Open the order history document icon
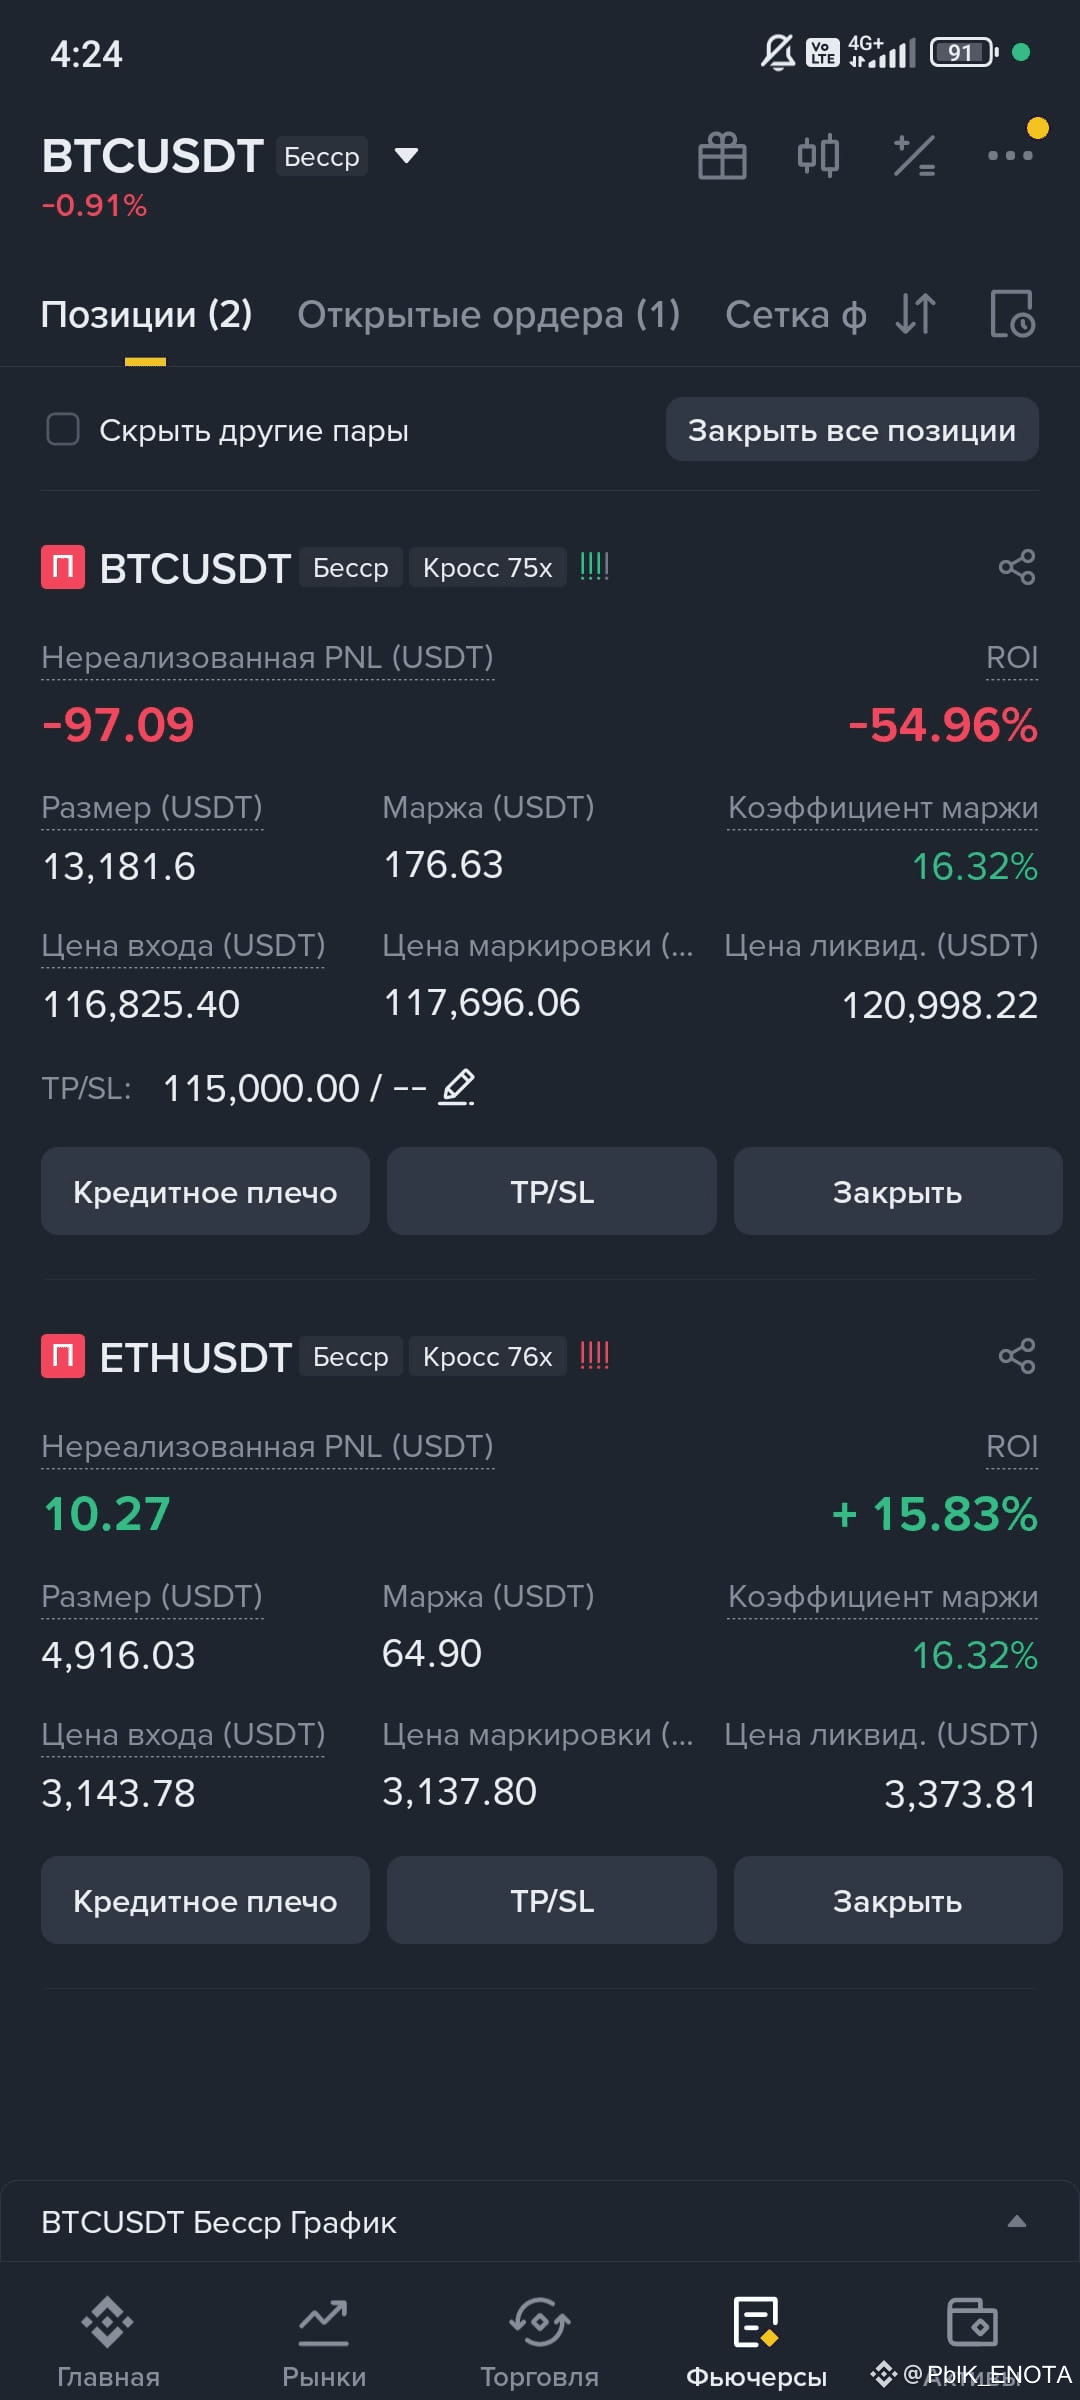 (x=1012, y=314)
